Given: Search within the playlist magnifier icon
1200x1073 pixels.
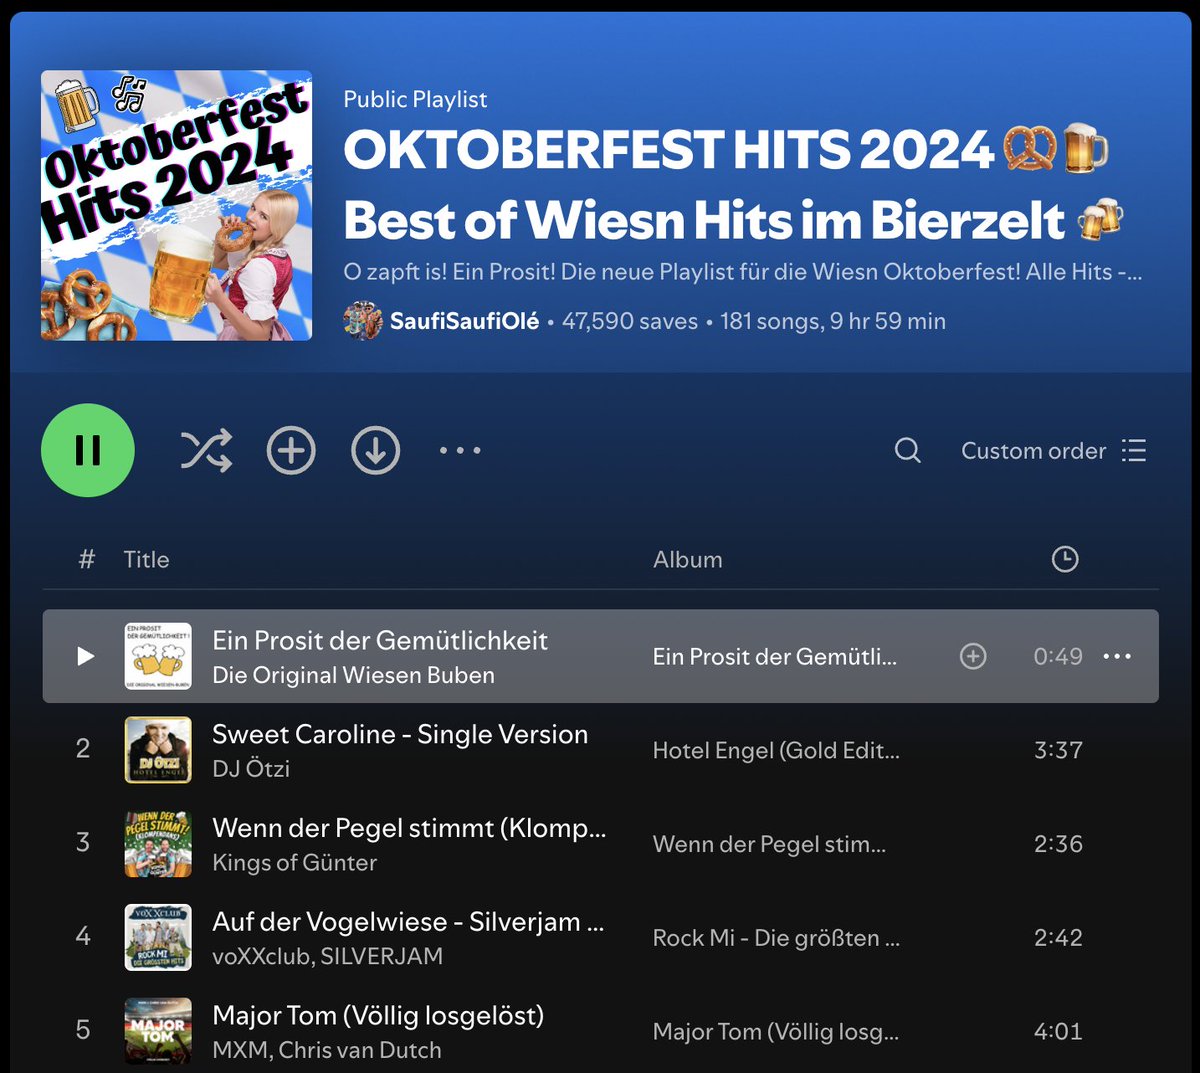Looking at the screenshot, I should [907, 450].
